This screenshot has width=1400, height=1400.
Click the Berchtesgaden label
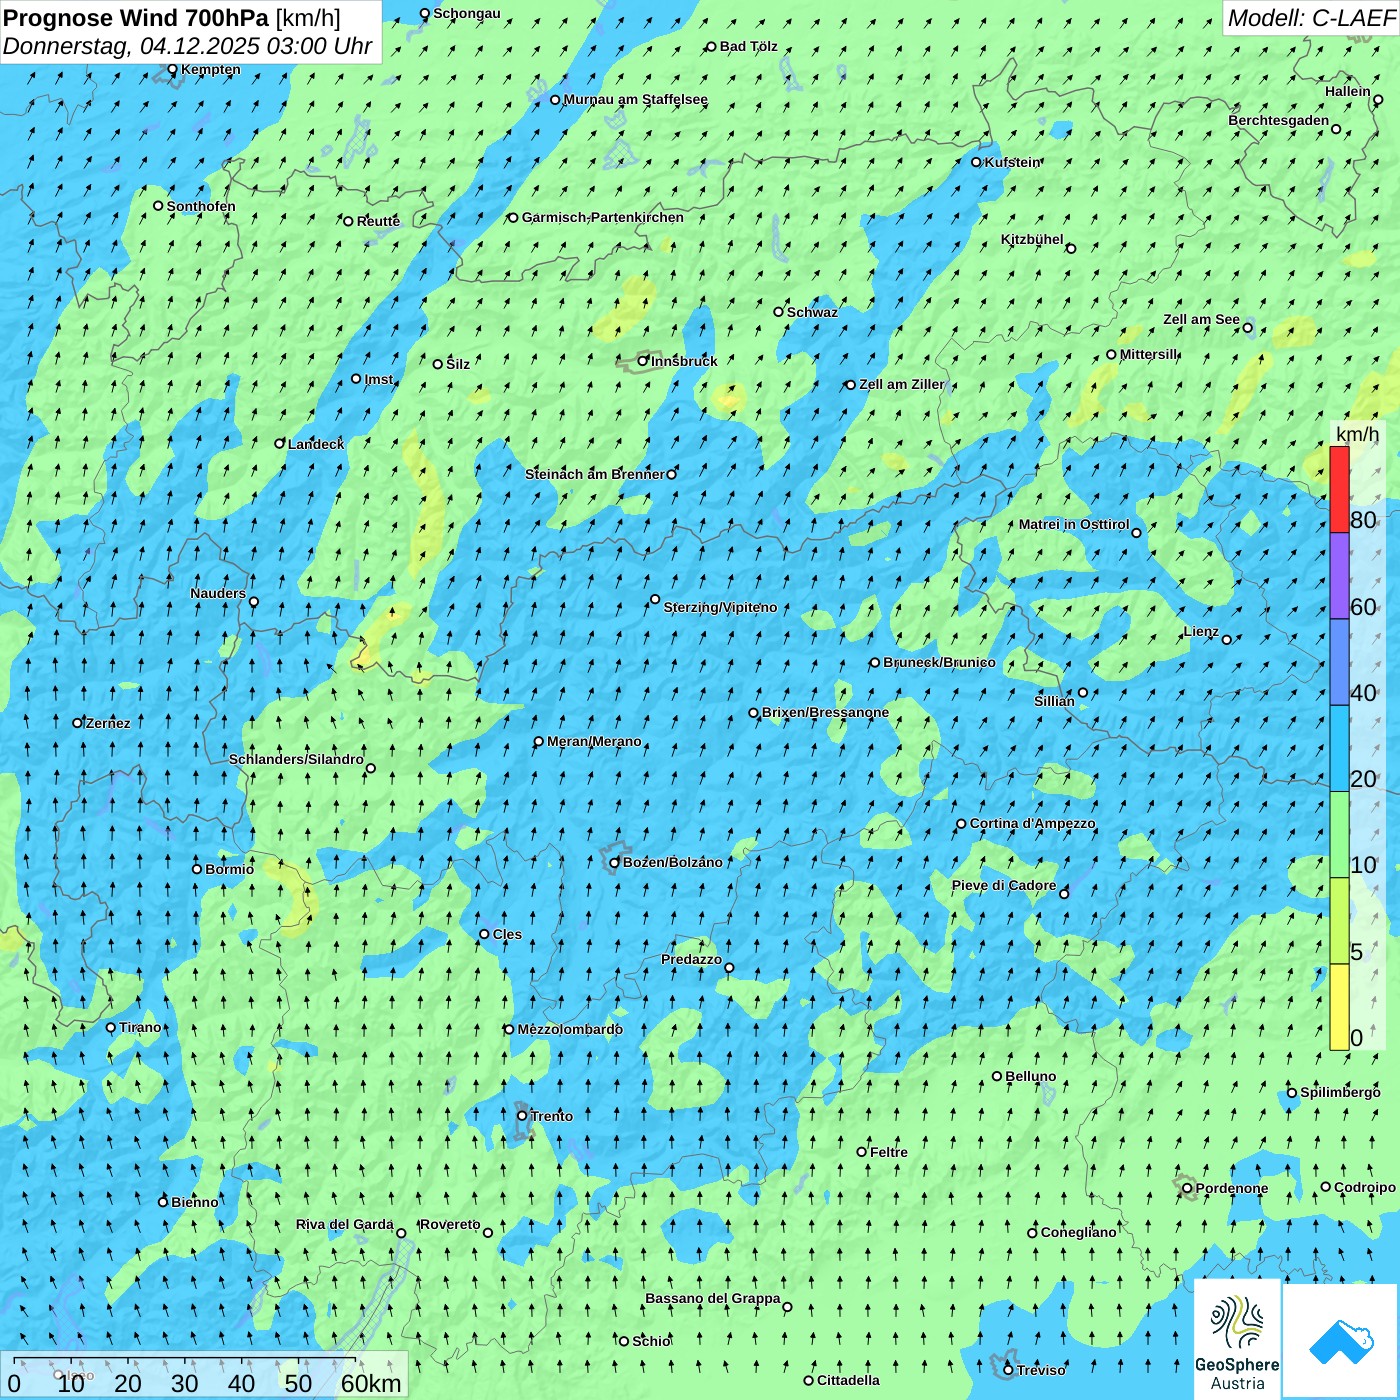1279,120
